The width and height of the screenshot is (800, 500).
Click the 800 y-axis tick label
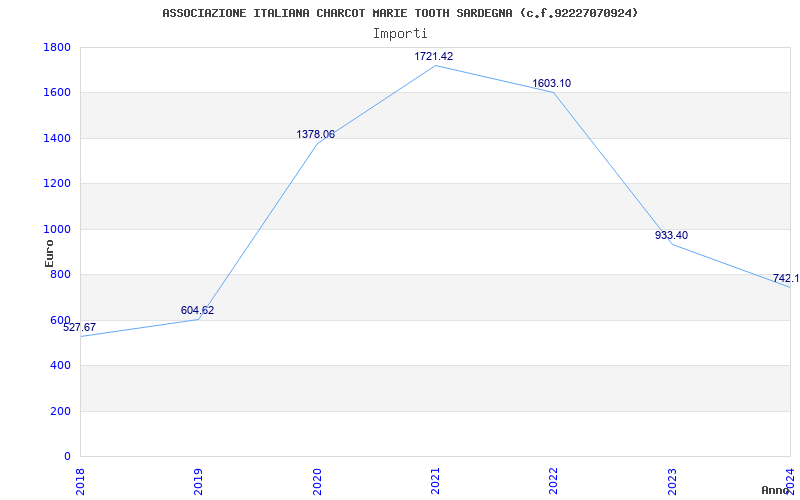[61, 274]
